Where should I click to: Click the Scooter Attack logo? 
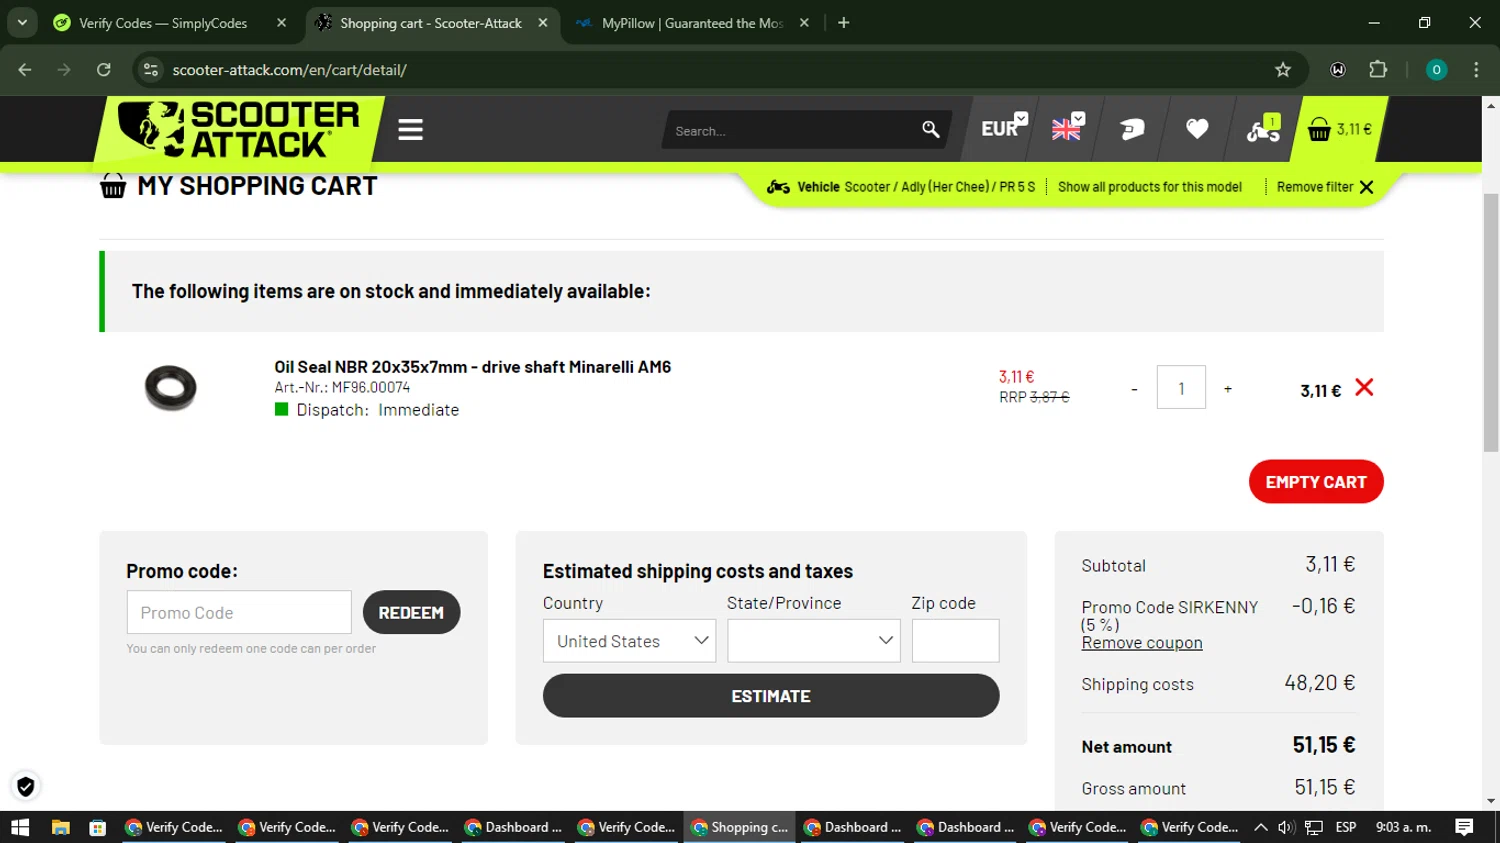coord(238,129)
